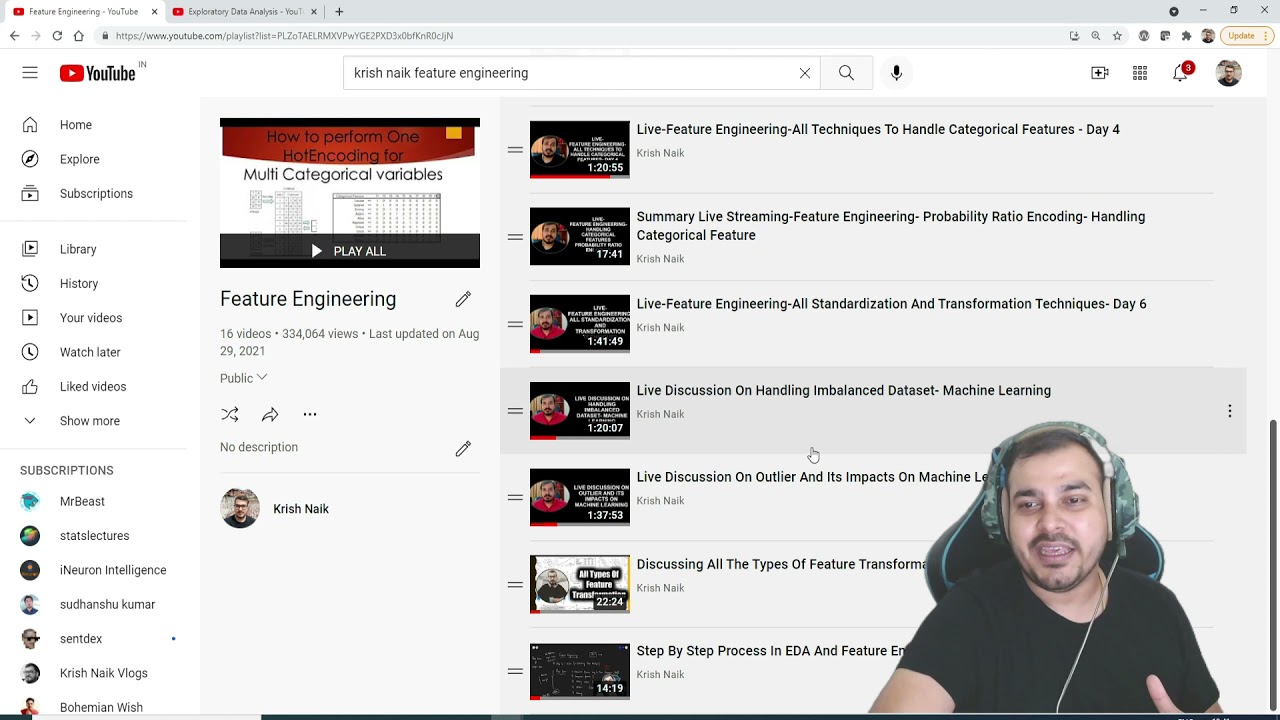Edit the playlist title with the pencil icon

click(463, 299)
